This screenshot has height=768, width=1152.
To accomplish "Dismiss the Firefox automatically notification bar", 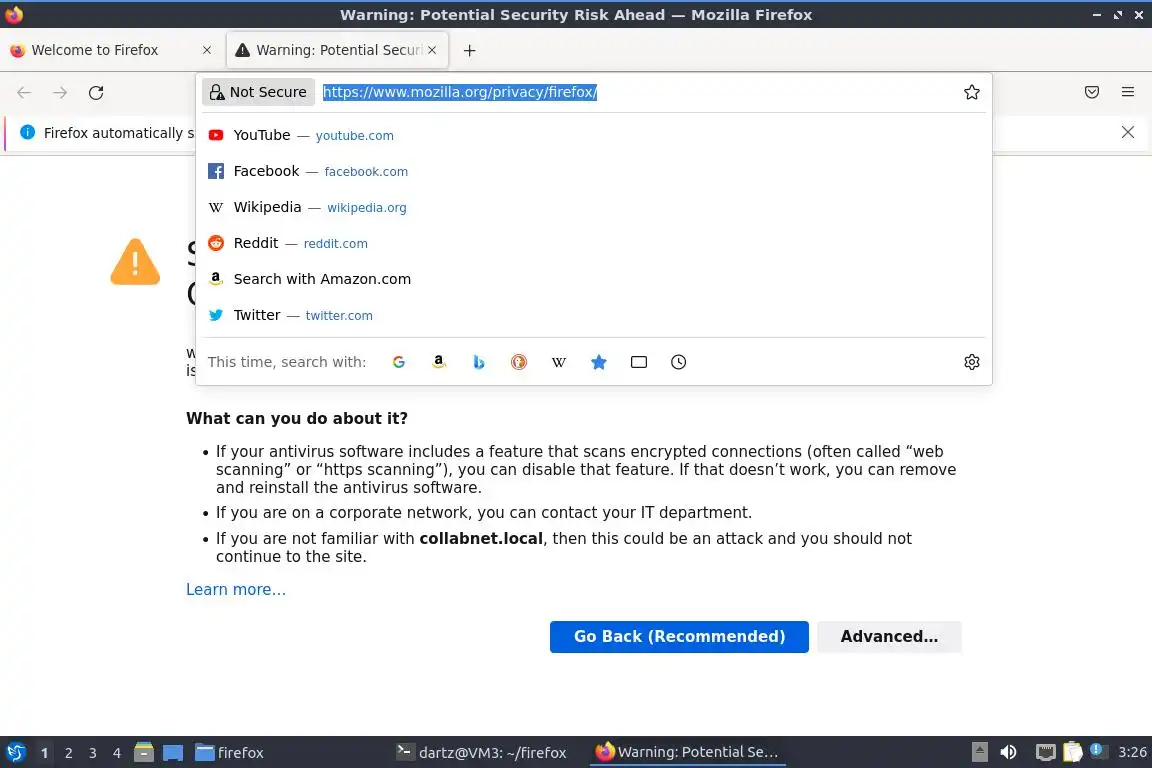I will pos(1128,132).
